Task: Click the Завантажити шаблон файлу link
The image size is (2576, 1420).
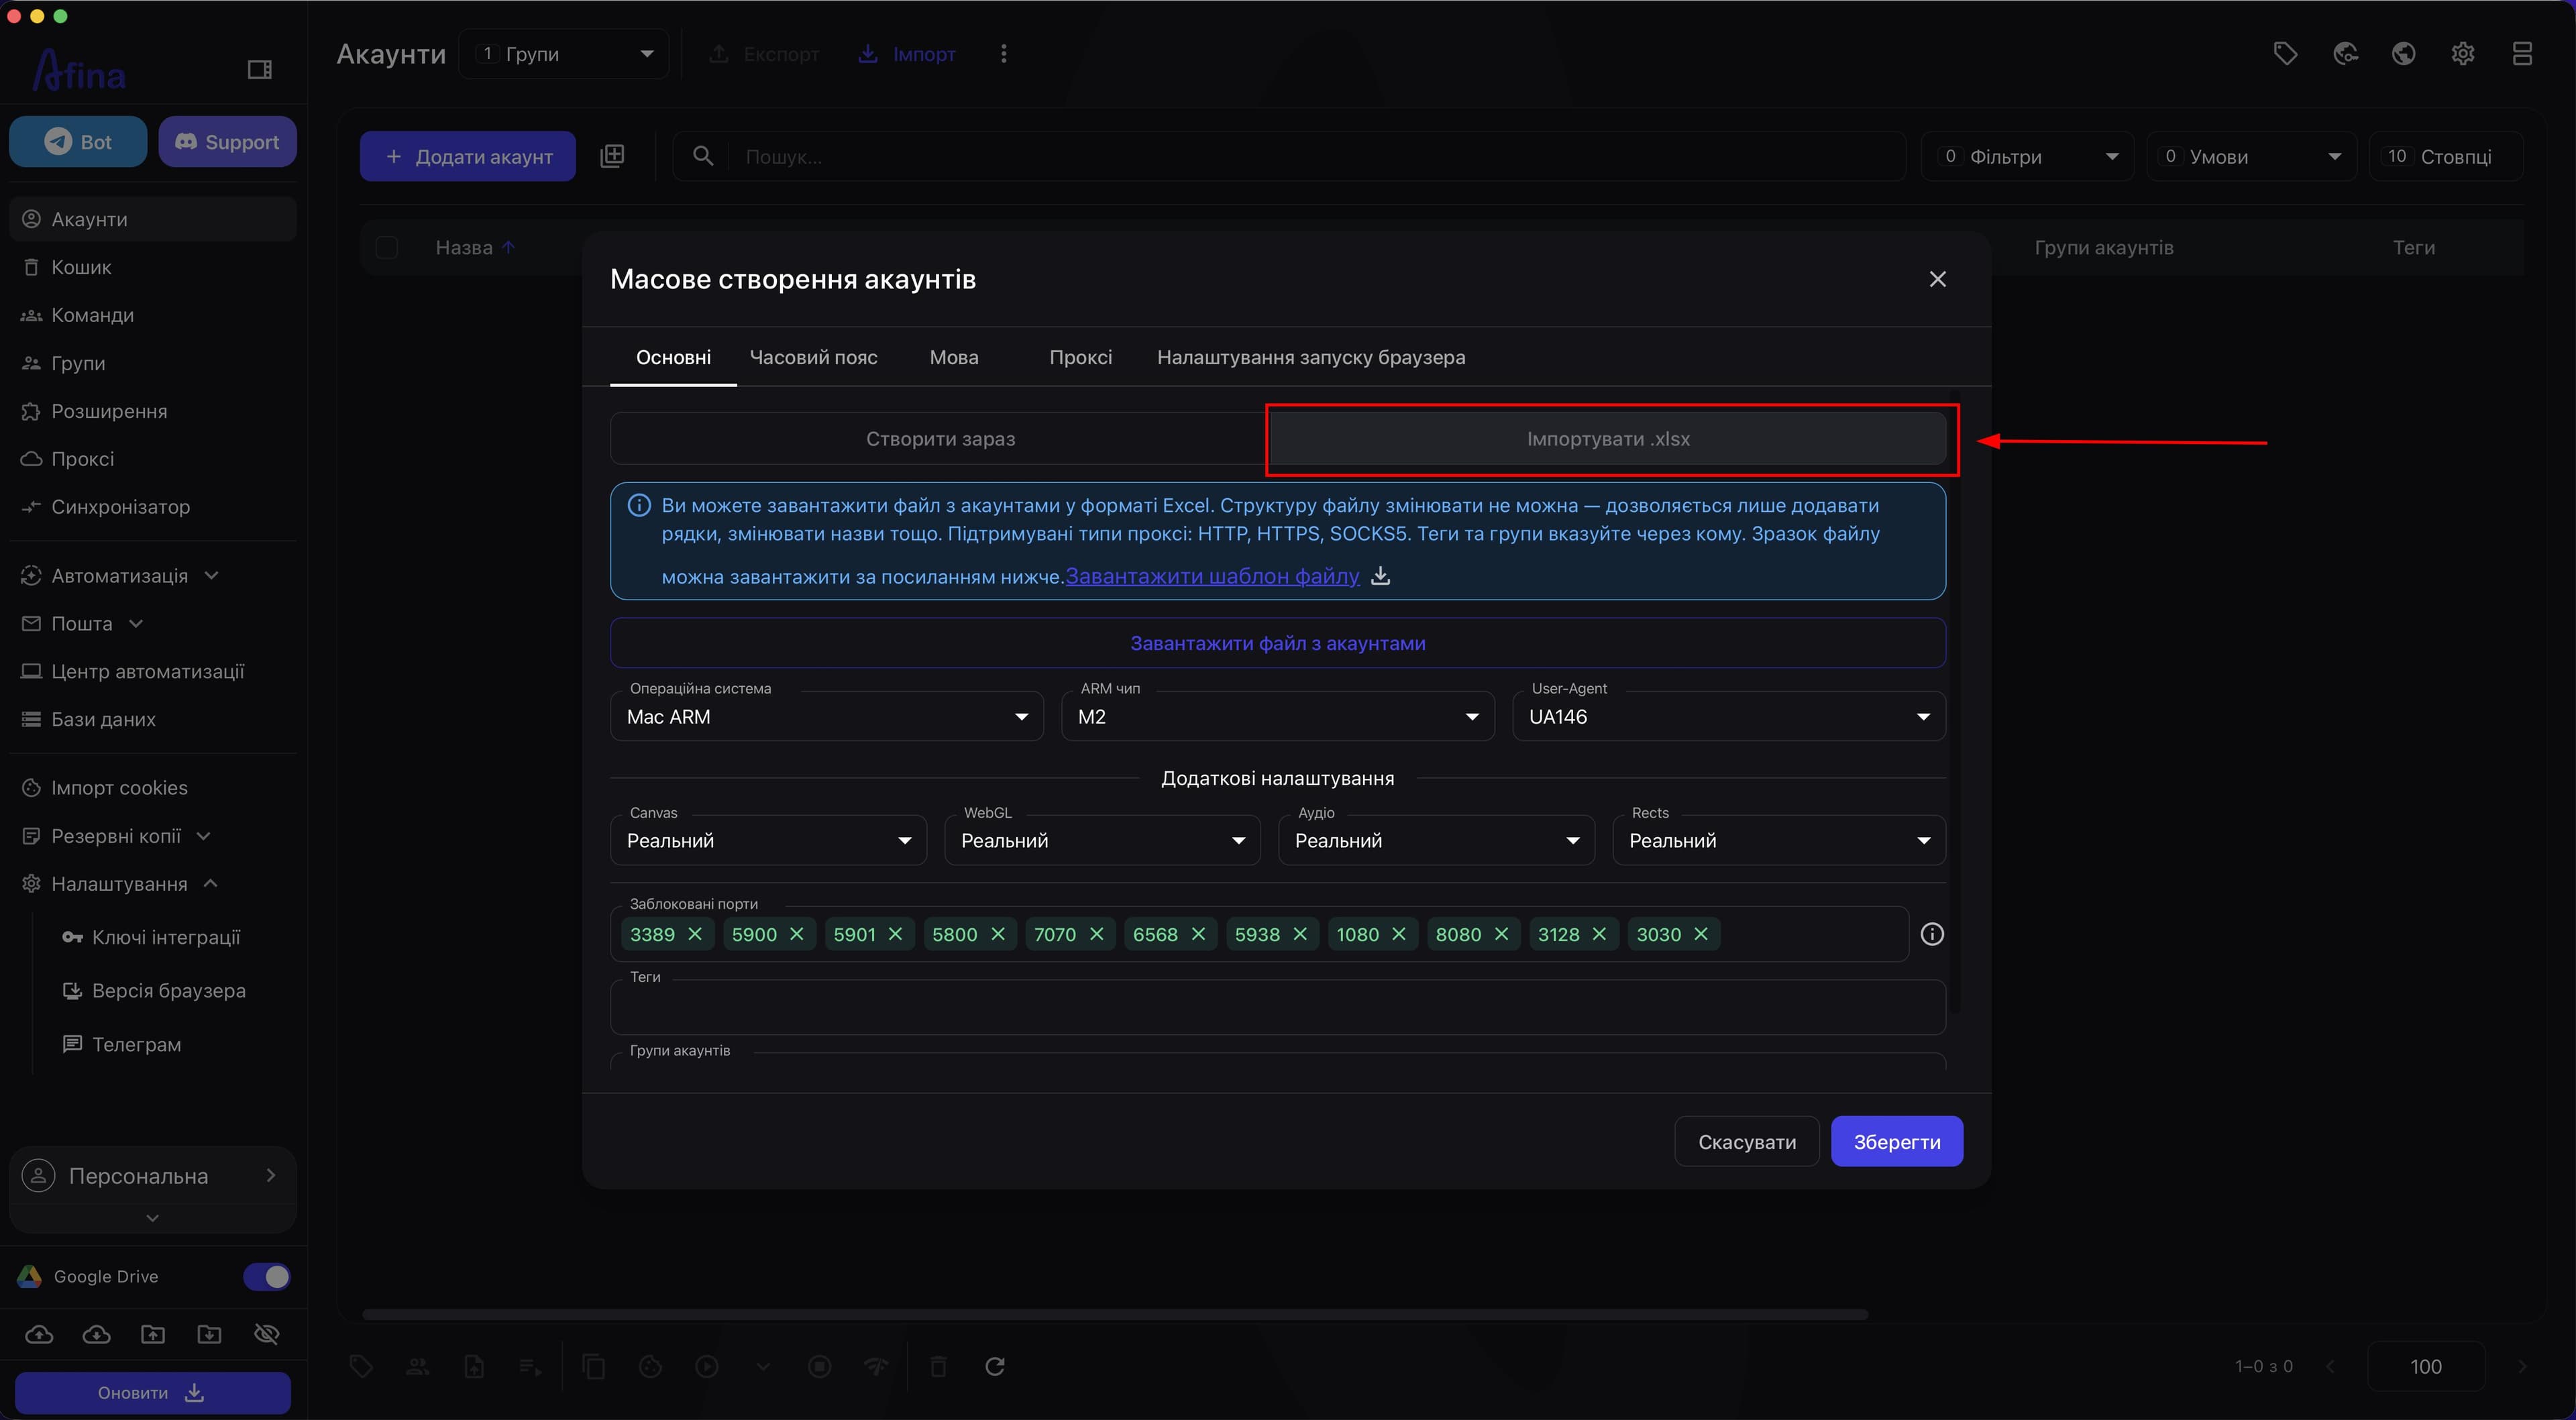Action: point(1212,576)
